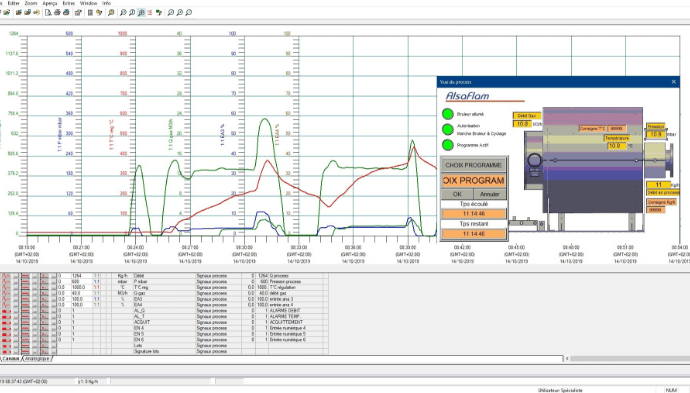Click the green flag toolbar icon
This screenshot has height=393, width=690.
click(x=159, y=12)
